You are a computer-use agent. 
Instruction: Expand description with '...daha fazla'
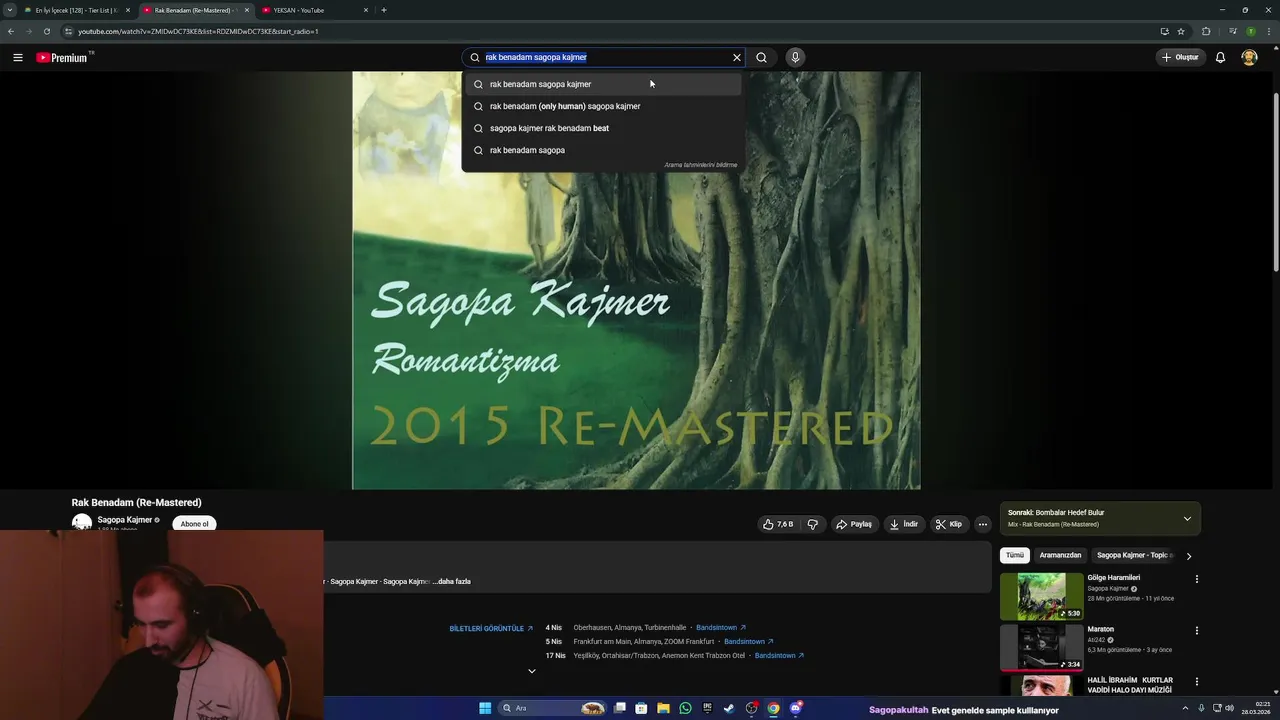(453, 581)
